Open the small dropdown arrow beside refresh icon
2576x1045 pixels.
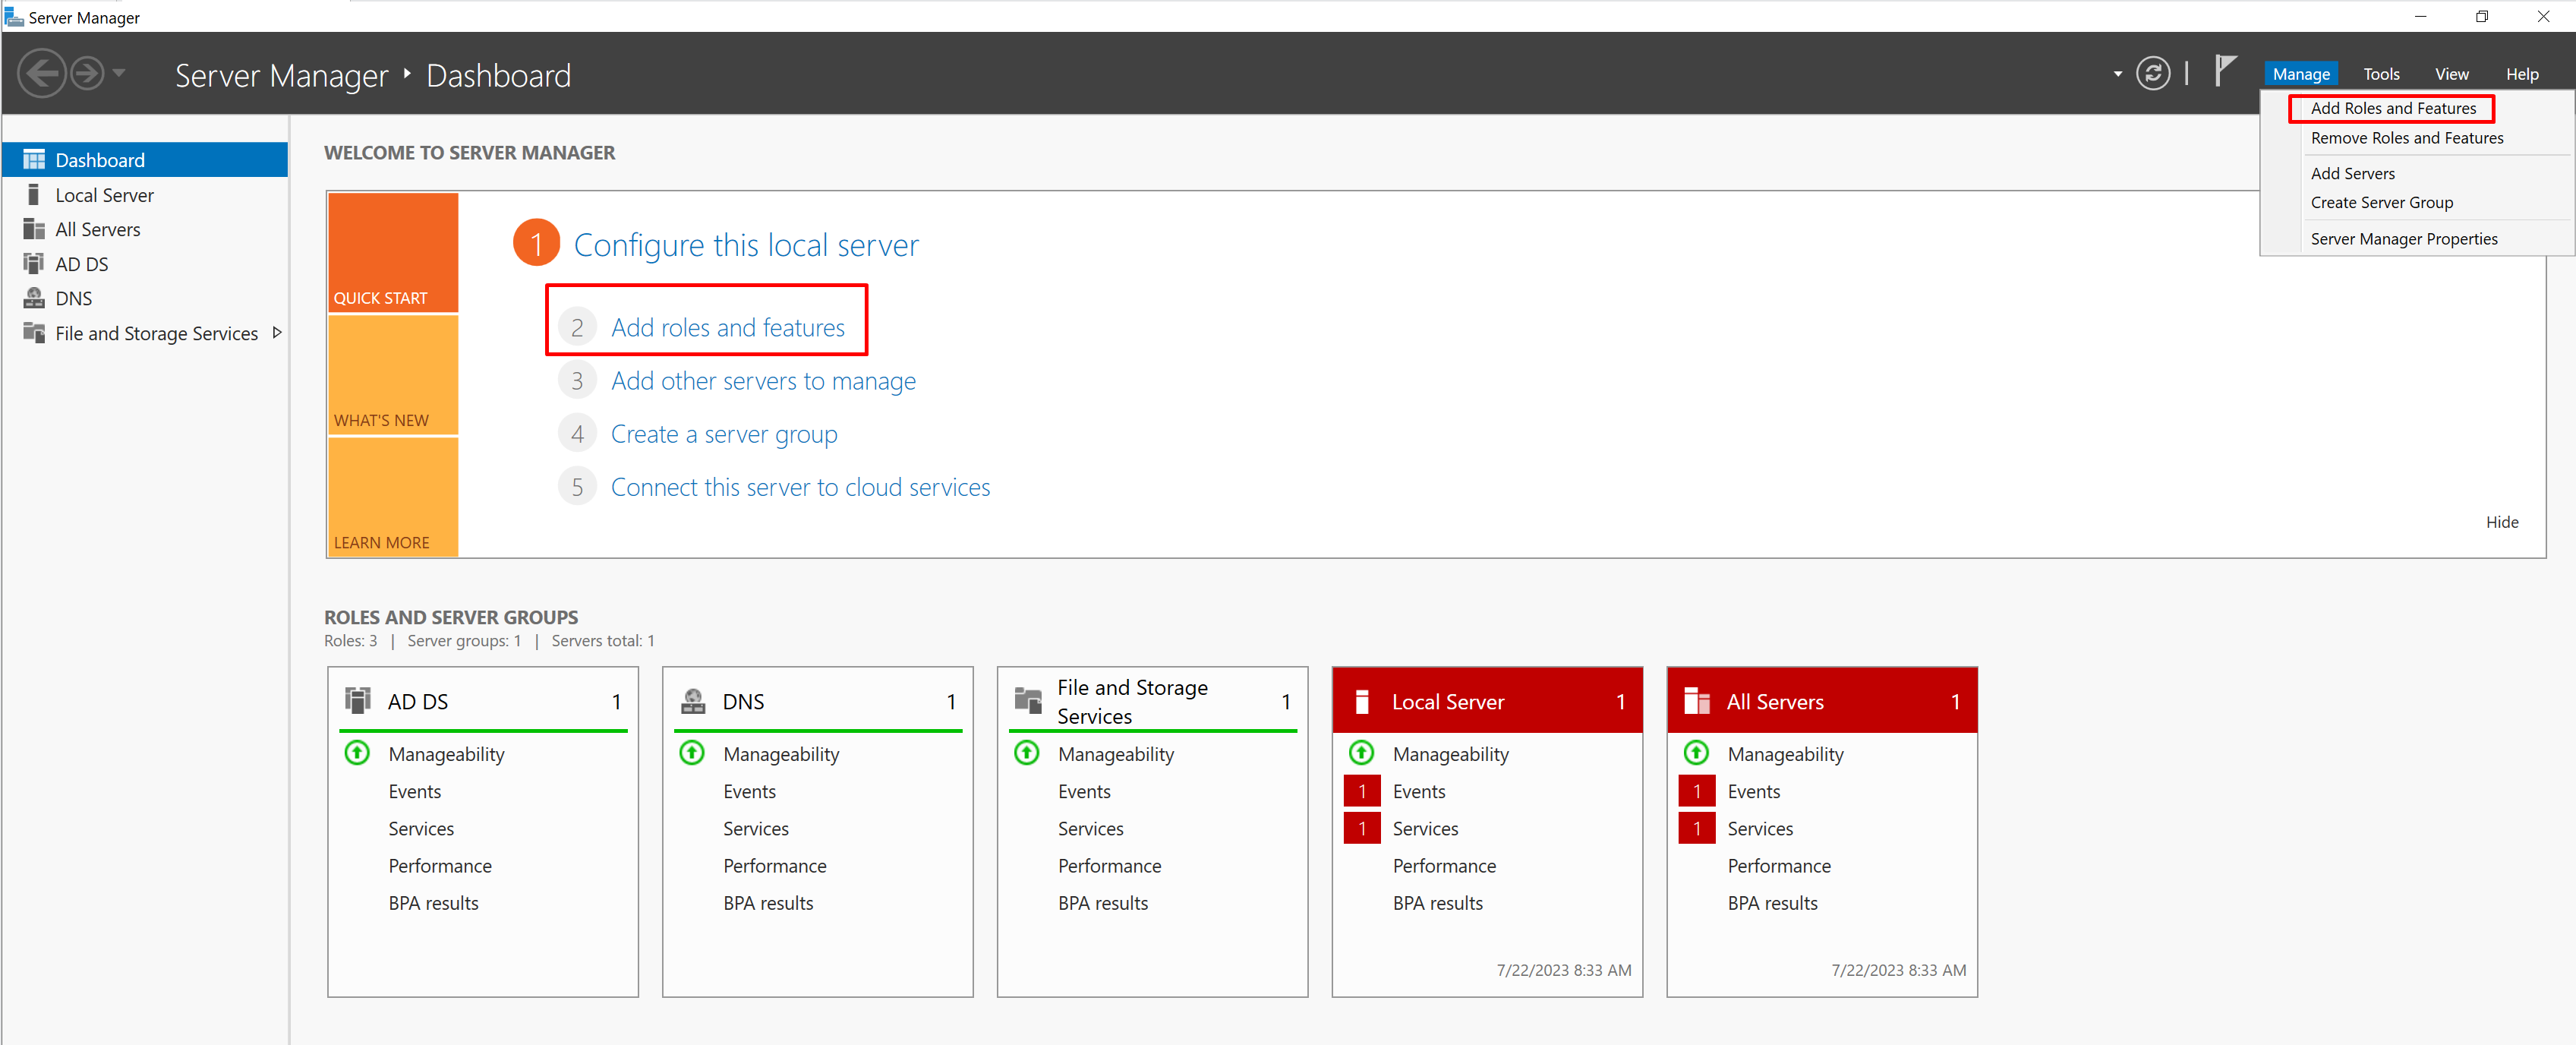tap(2117, 74)
